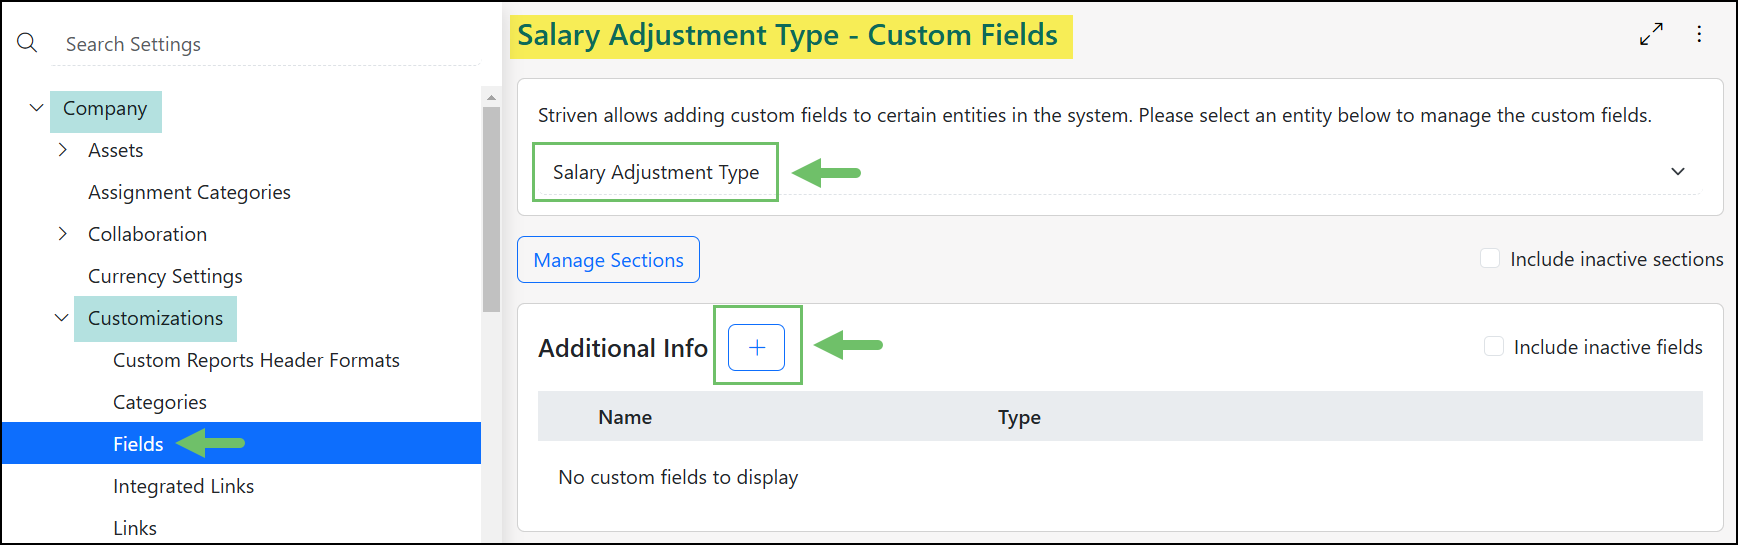The width and height of the screenshot is (1738, 545).
Task: Go to Integrated Links settings
Action: [183, 486]
